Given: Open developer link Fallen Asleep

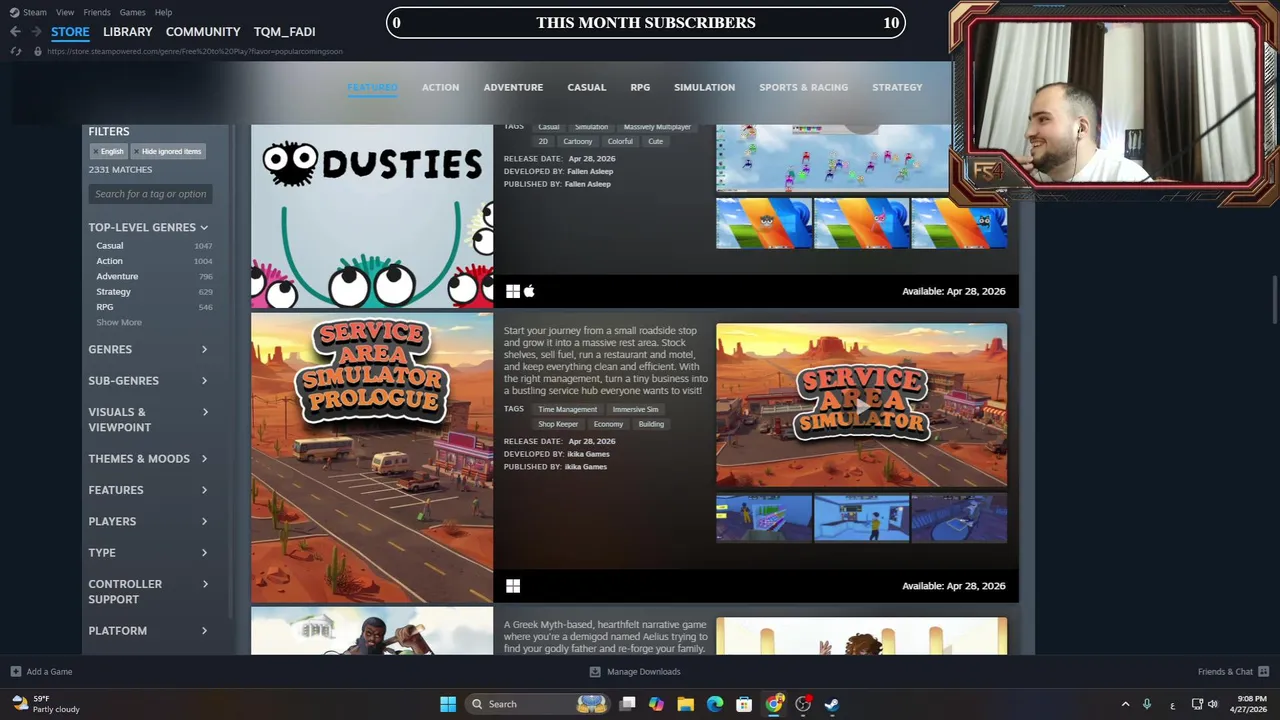Looking at the screenshot, I should click(590, 171).
